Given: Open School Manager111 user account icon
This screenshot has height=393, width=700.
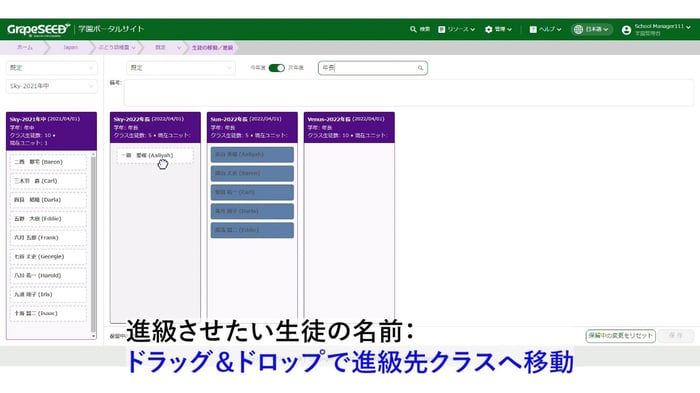Looking at the screenshot, I should [626, 29].
